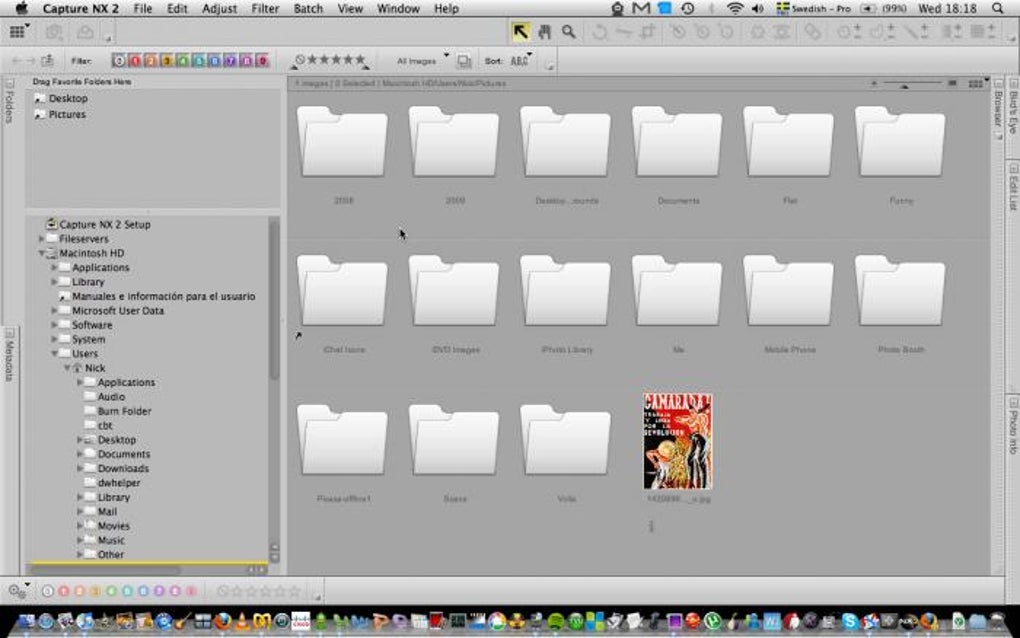
Task: Select the Zoom magnifier tool
Action: [568, 32]
